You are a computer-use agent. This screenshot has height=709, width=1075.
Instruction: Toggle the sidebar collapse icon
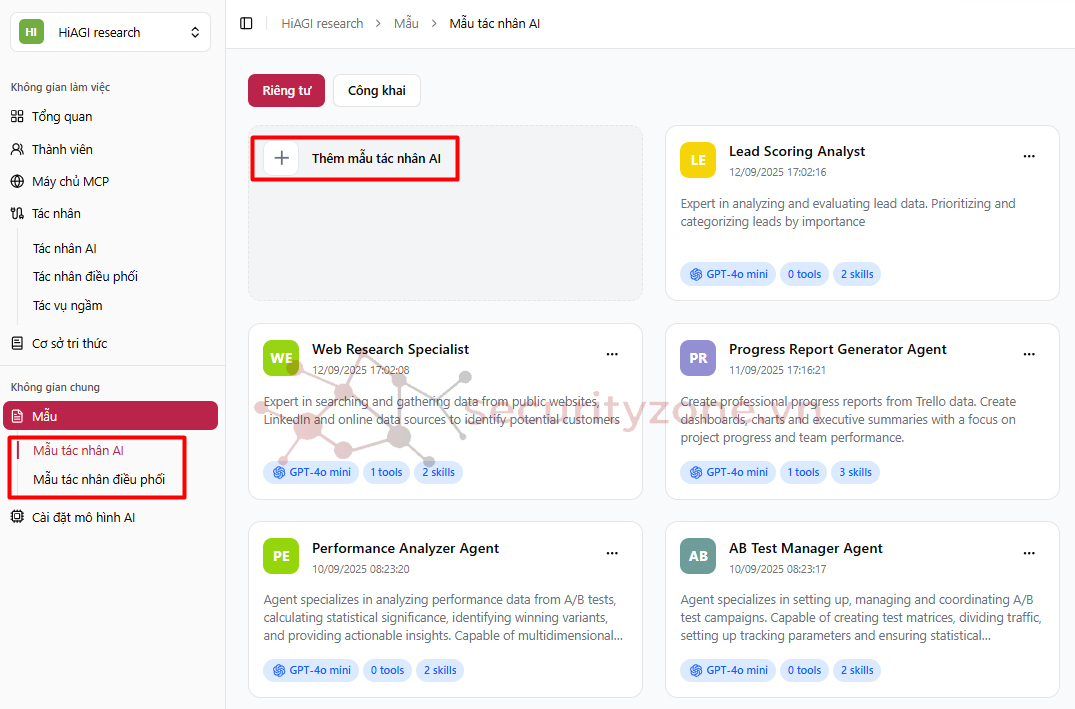[246, 23]
